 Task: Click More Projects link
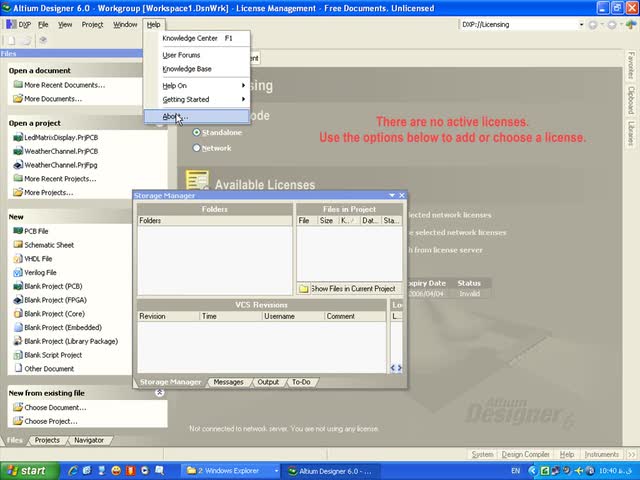point(49,193)
